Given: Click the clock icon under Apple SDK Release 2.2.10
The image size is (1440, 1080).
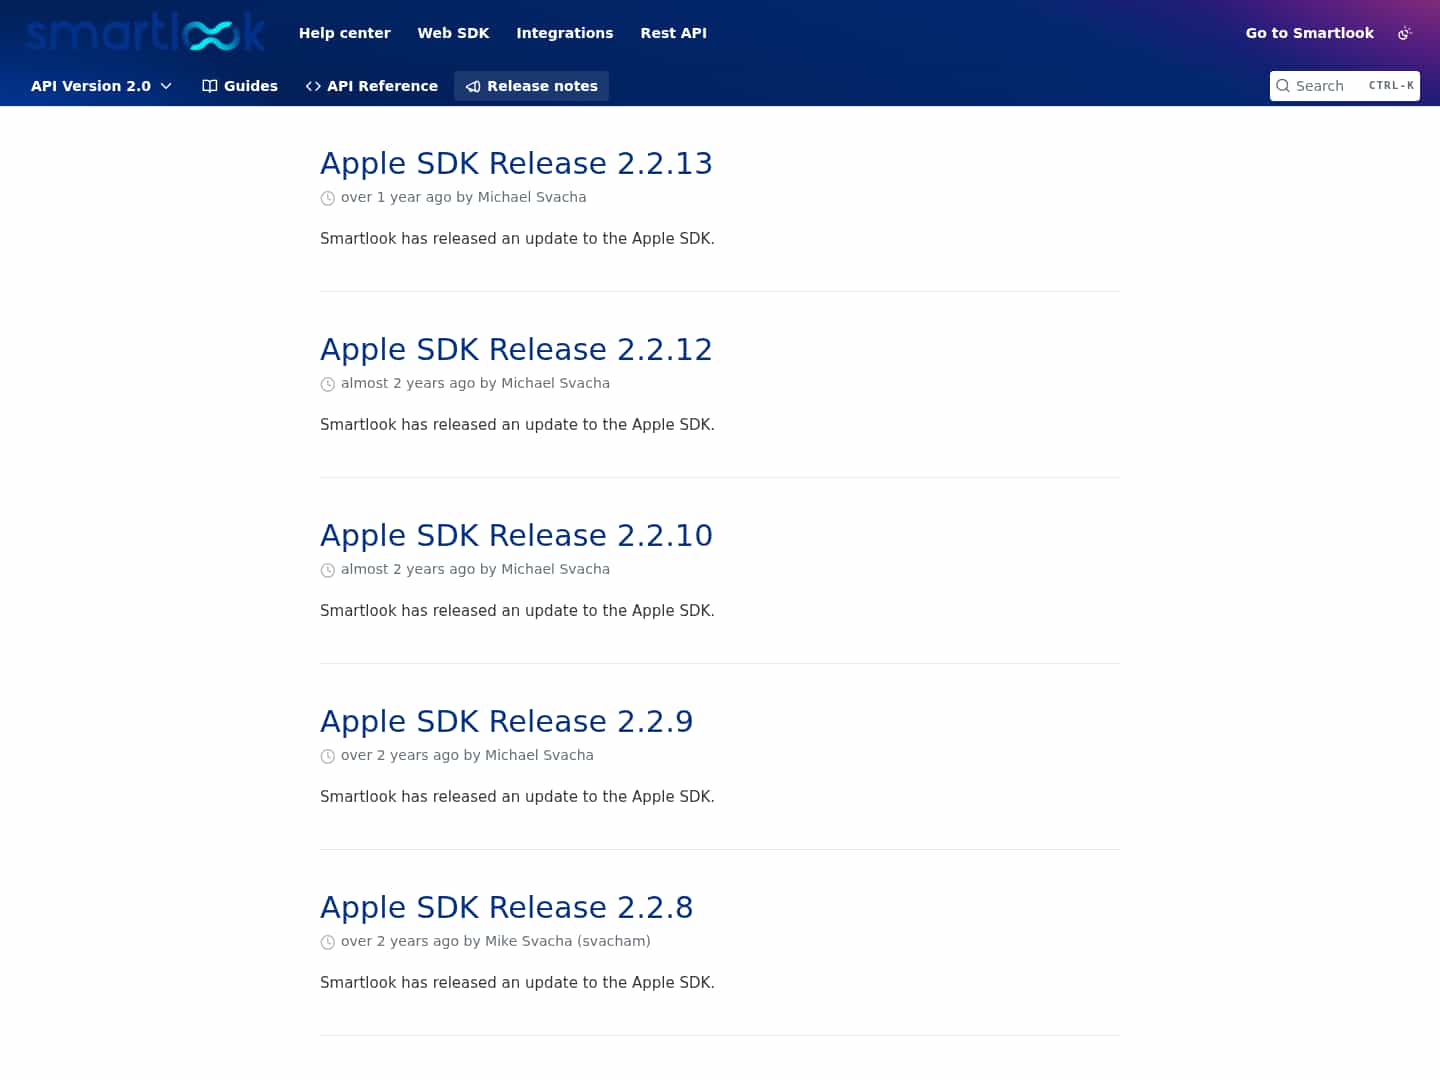Looking at the screenshot, I should (328, 570).
